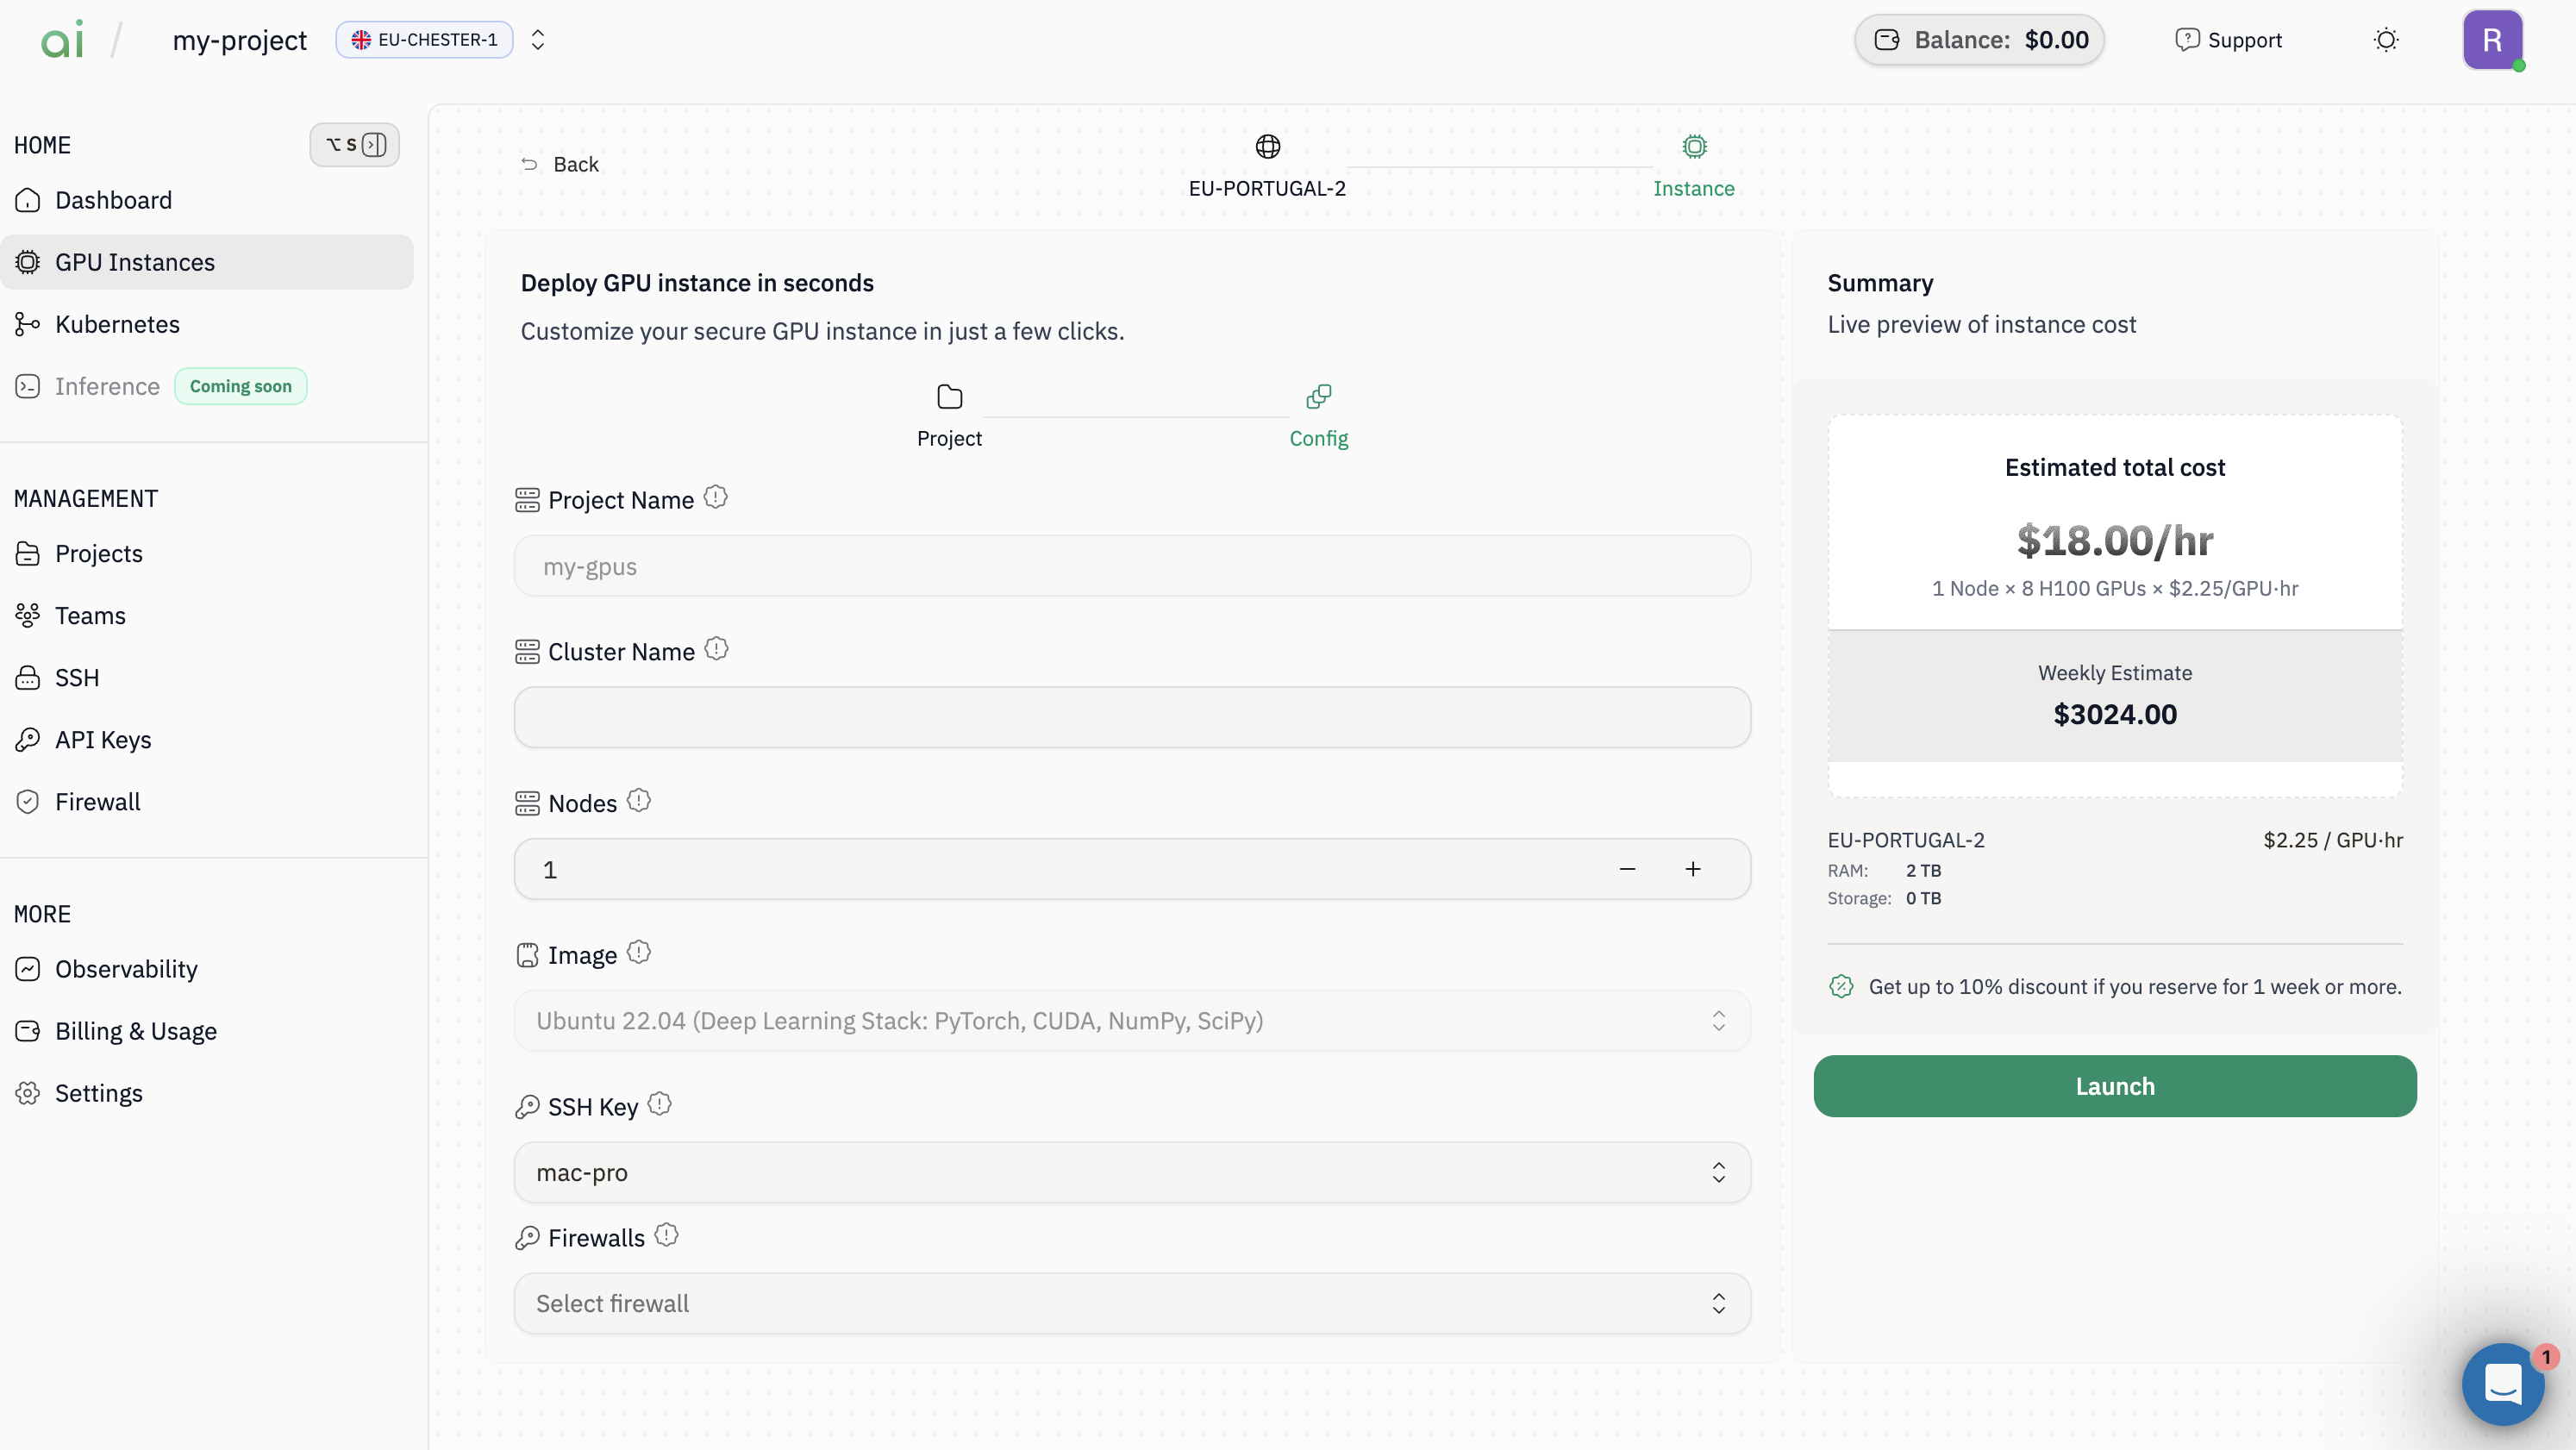The width and height of the screenshot is (2576, 1450).
Task: Click the Firewalls info icon
Action: coord(666,1235)
